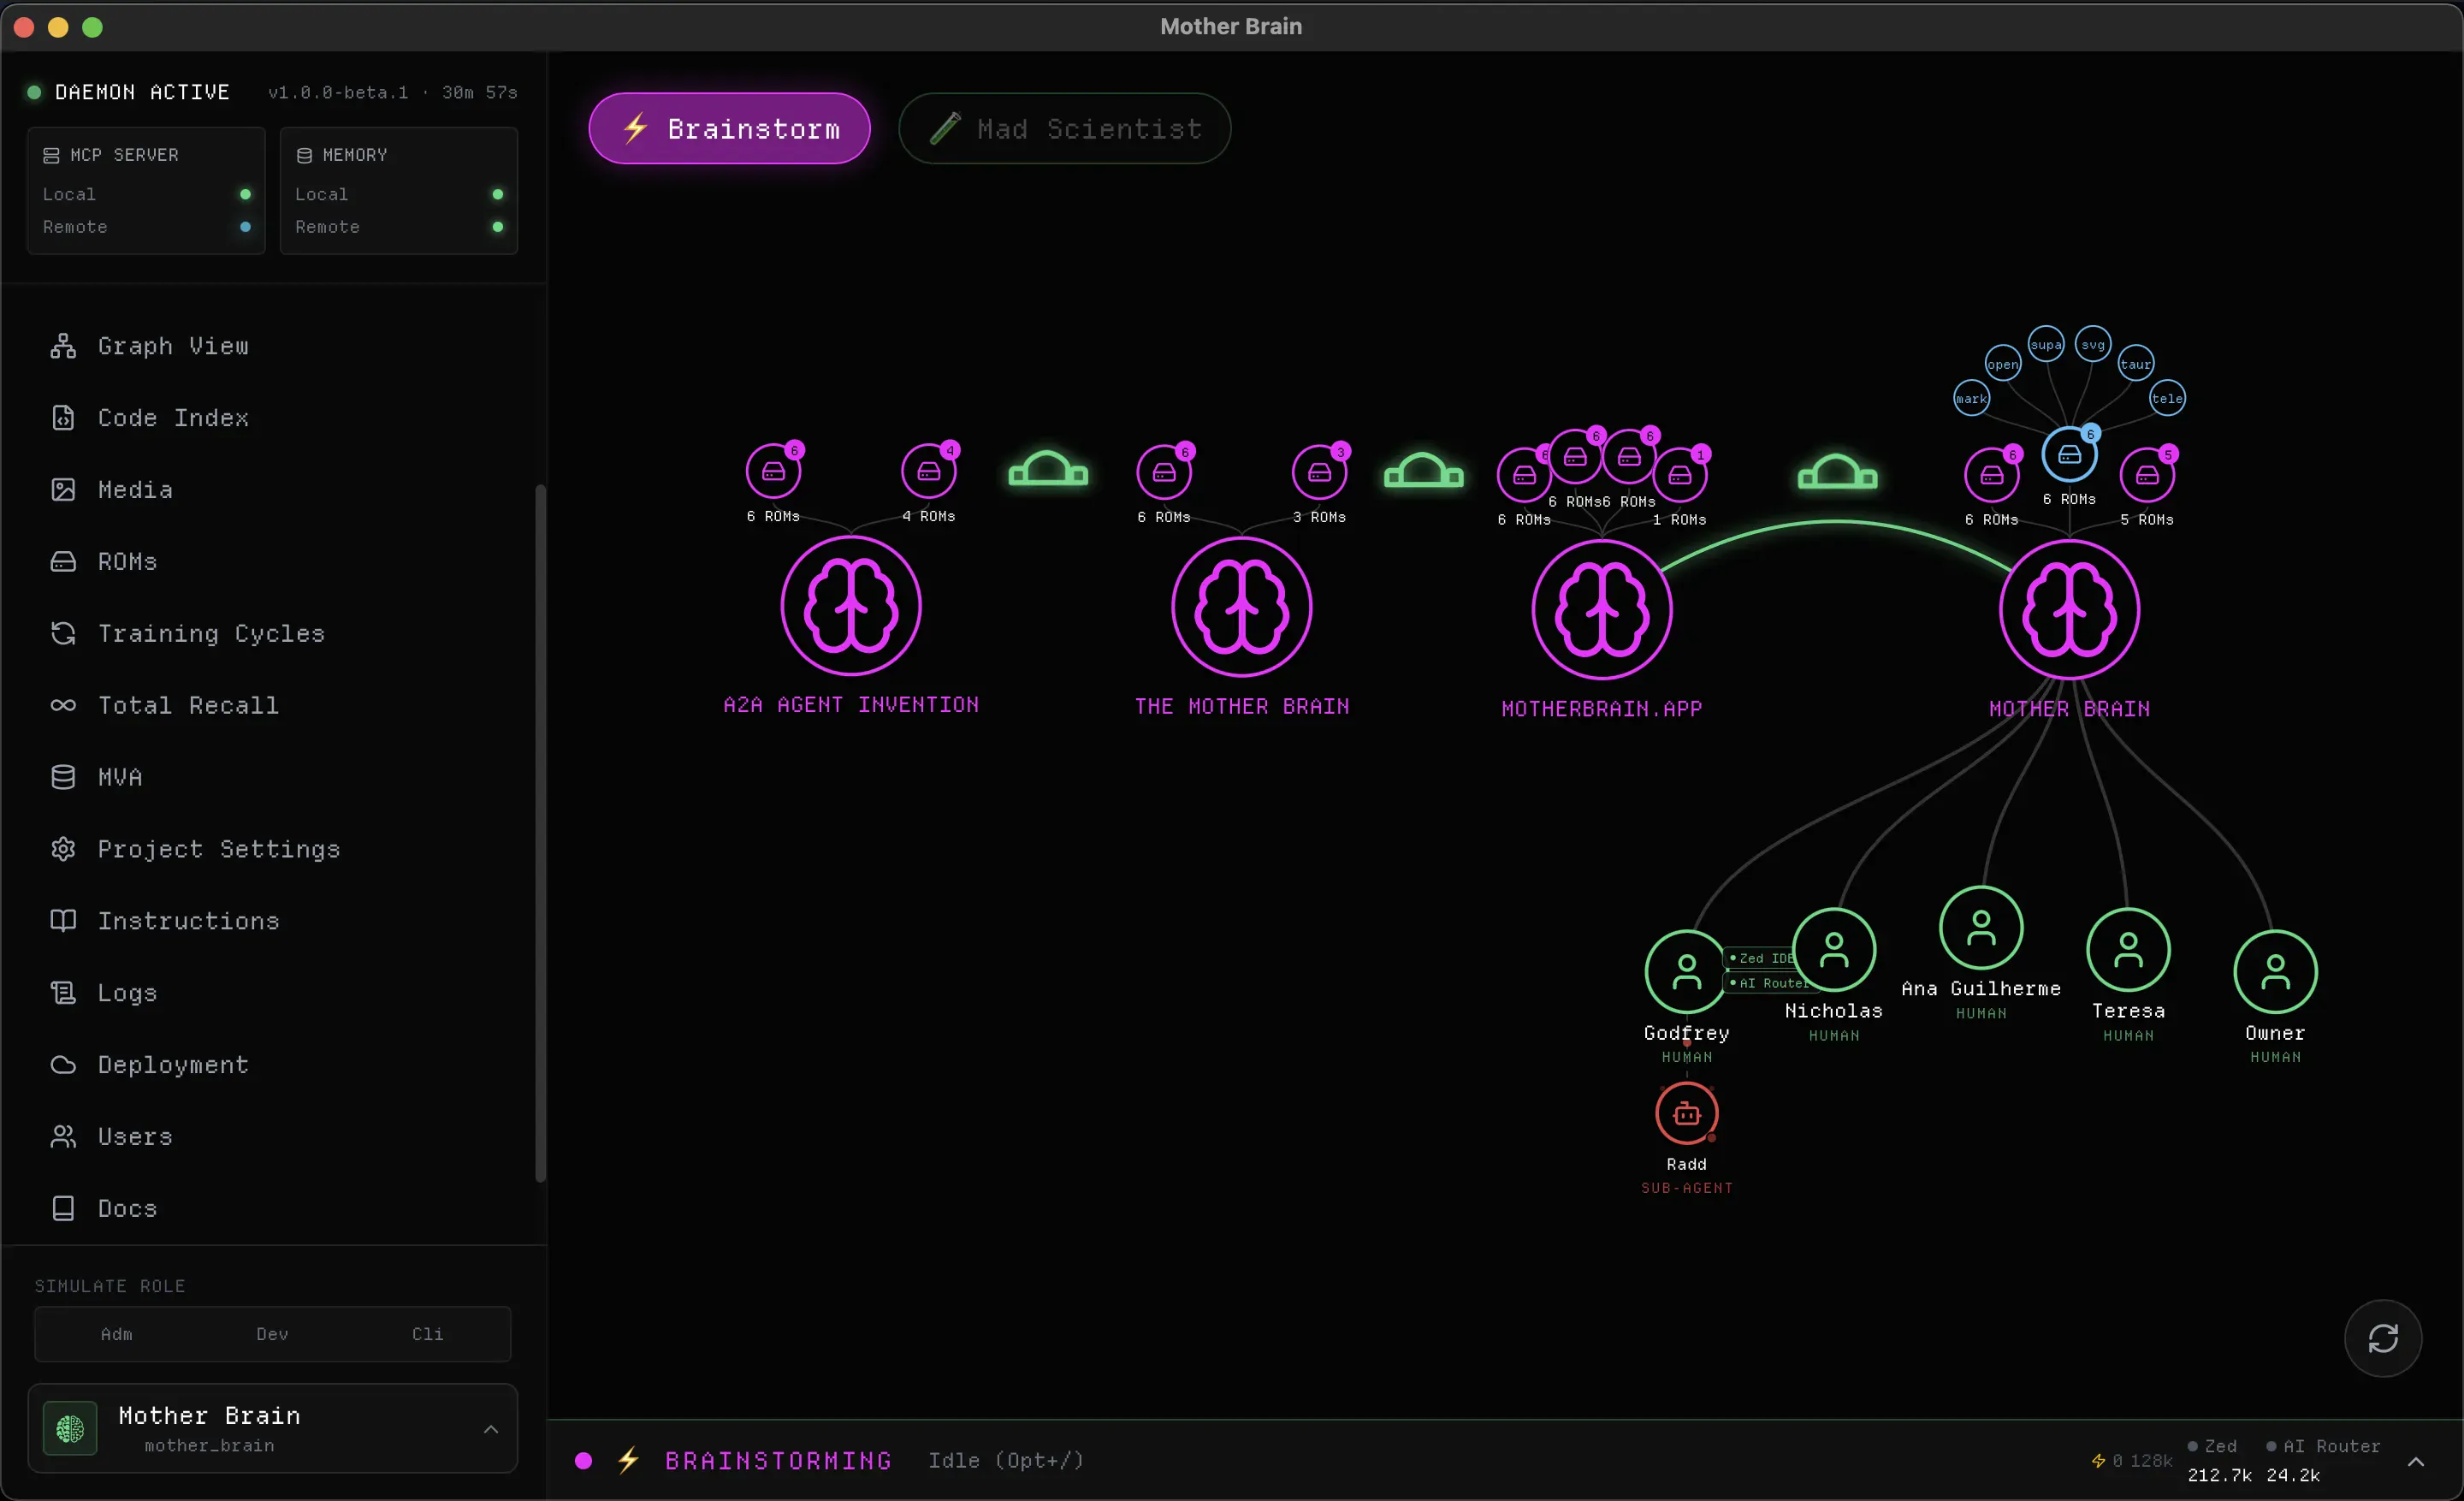Click the 'mark' satellite bubble
This screenshot has height=1501, width=2464.
1972,399
